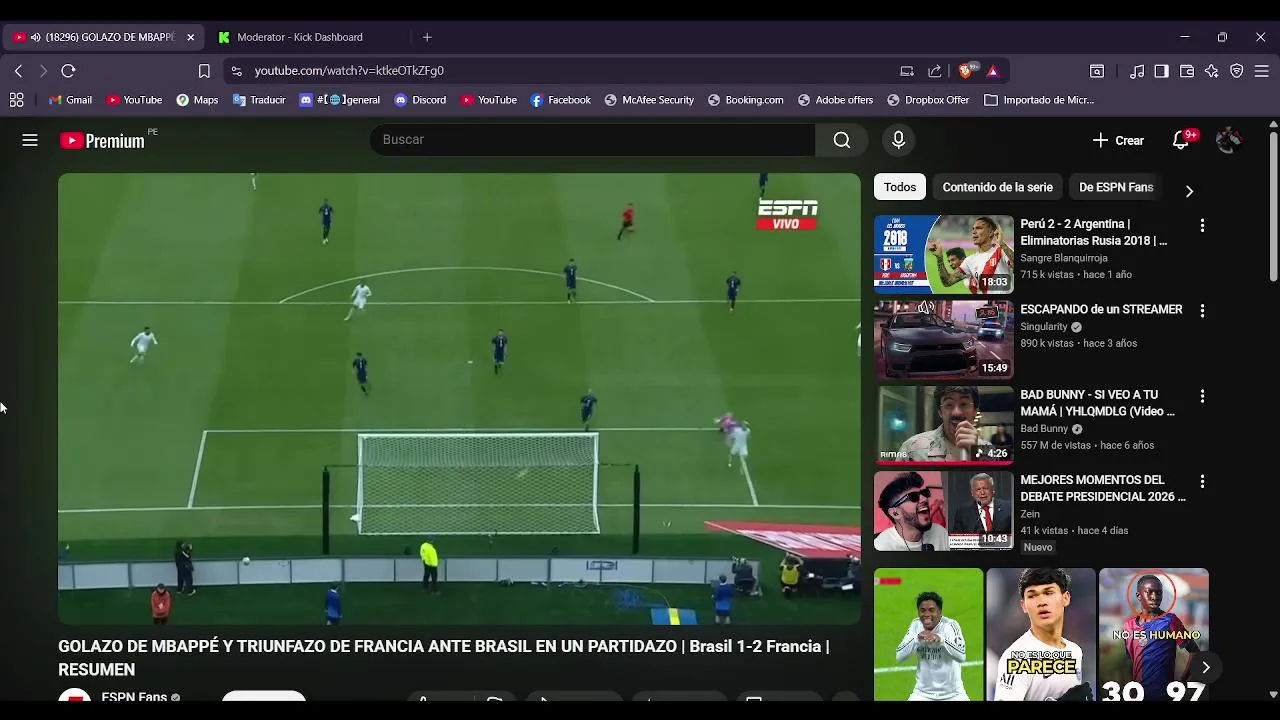Focus the Buscar search field
1280x720 pixels.
click(x=593, y=140)
